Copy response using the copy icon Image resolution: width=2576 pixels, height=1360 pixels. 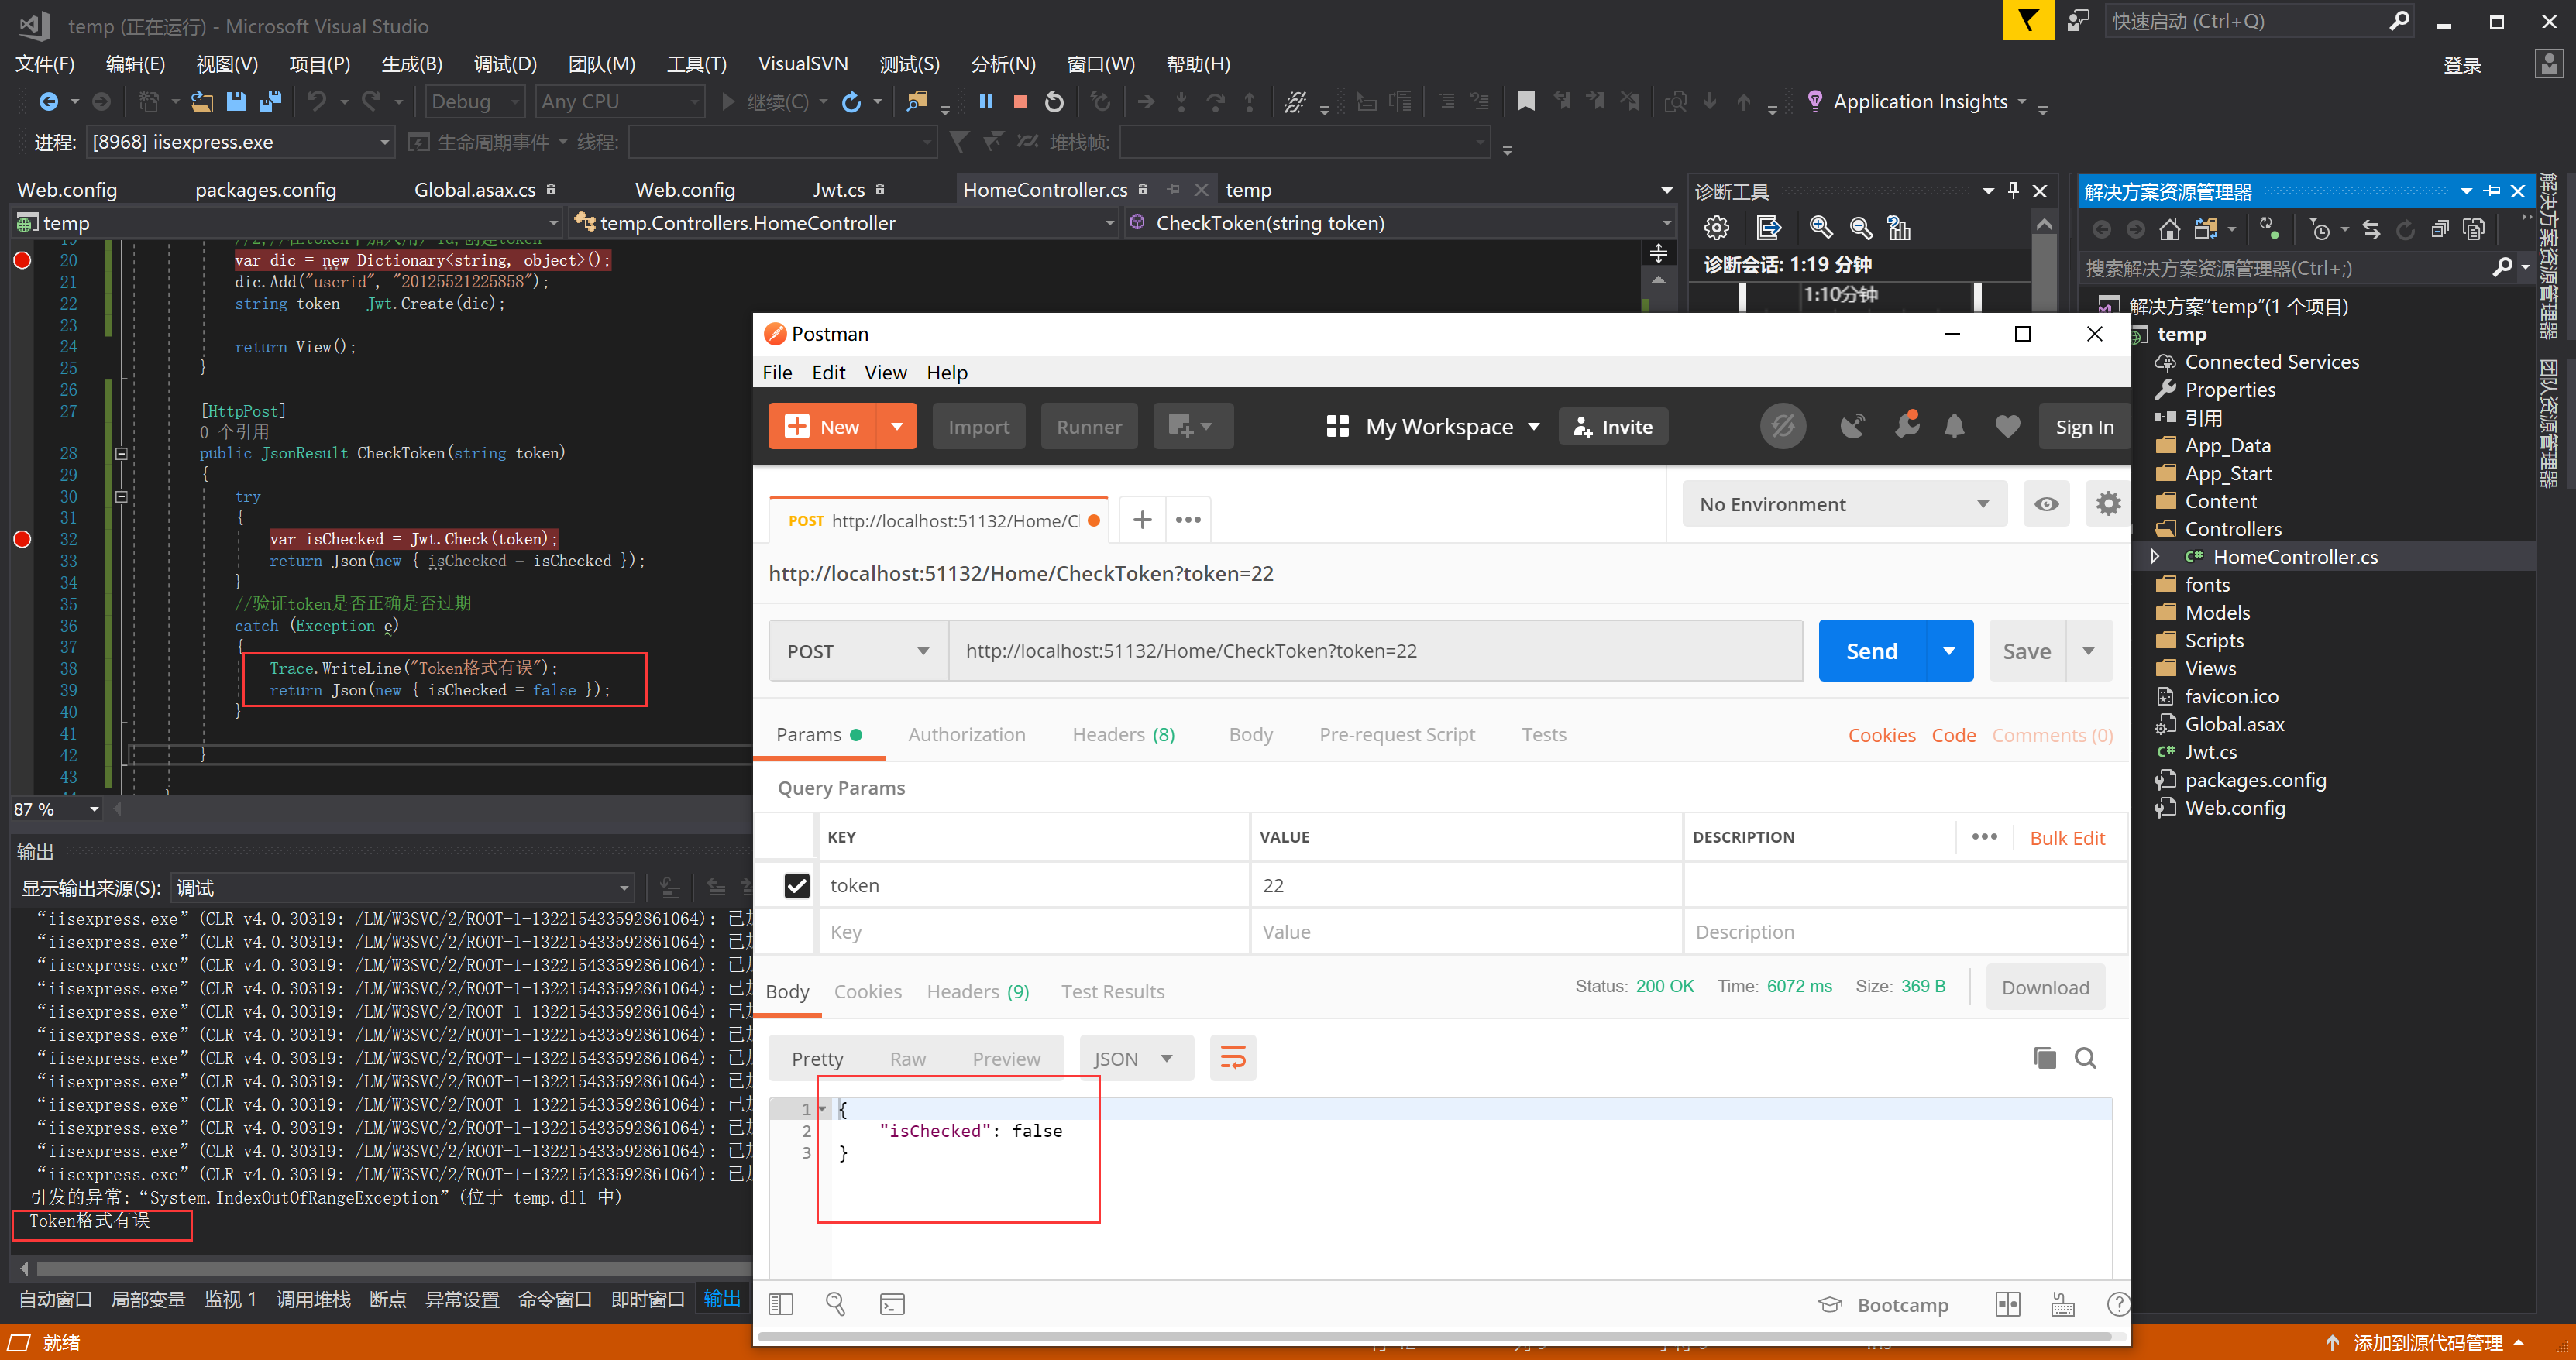2044,1058
